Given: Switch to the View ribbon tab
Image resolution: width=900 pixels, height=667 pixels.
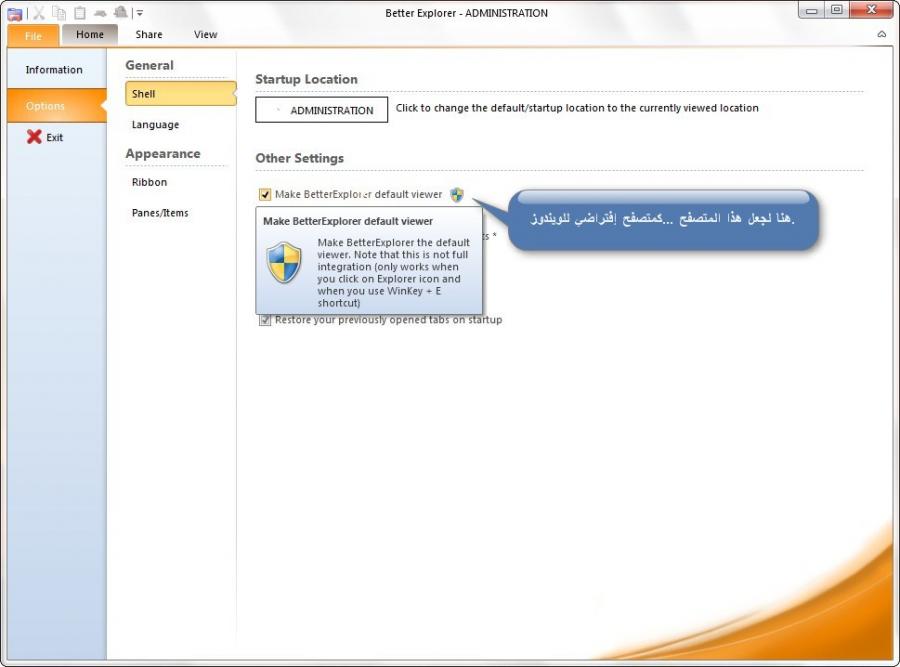Looking at the screenshot, I should [205, 34].
